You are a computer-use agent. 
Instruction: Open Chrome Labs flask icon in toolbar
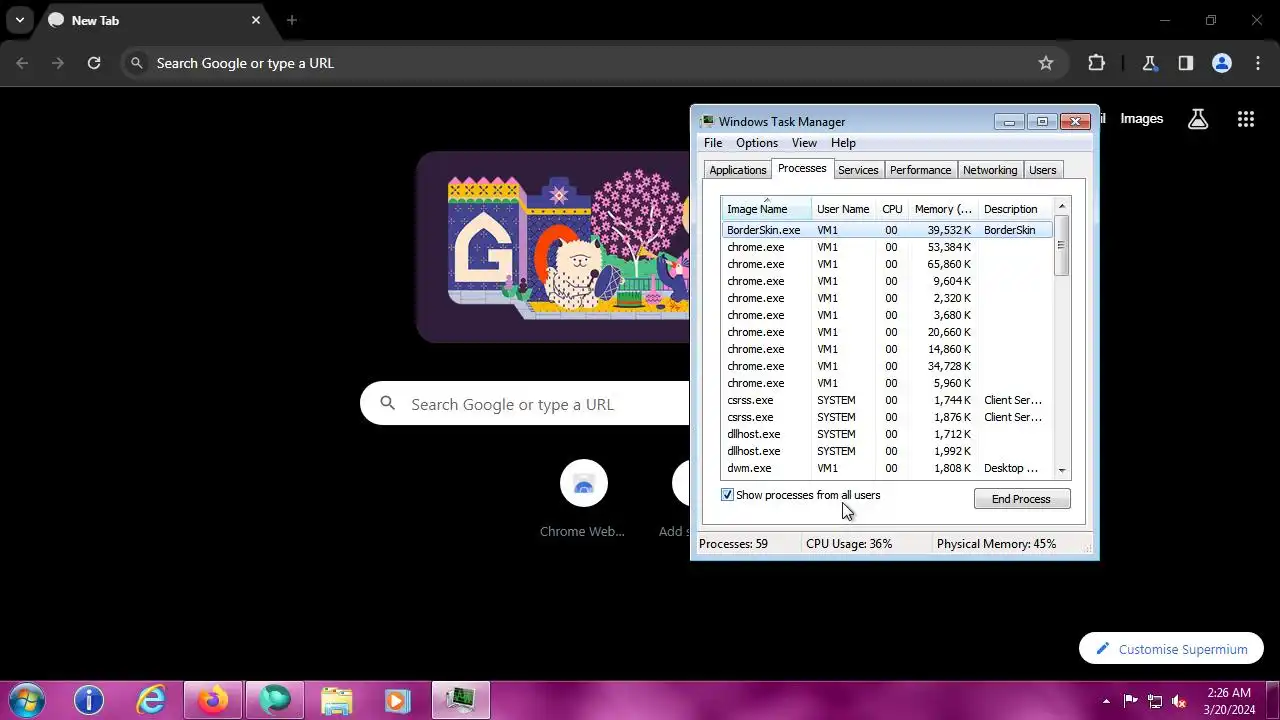point(1150,63)
